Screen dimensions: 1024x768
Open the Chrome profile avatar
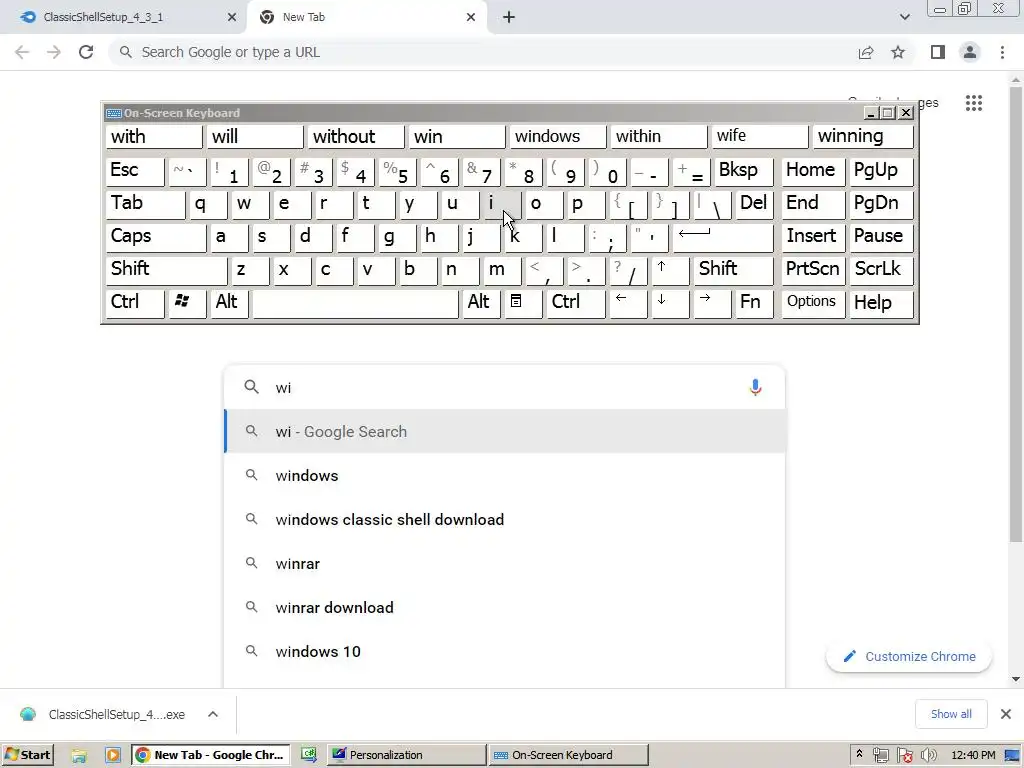click(x=970, y=52)
